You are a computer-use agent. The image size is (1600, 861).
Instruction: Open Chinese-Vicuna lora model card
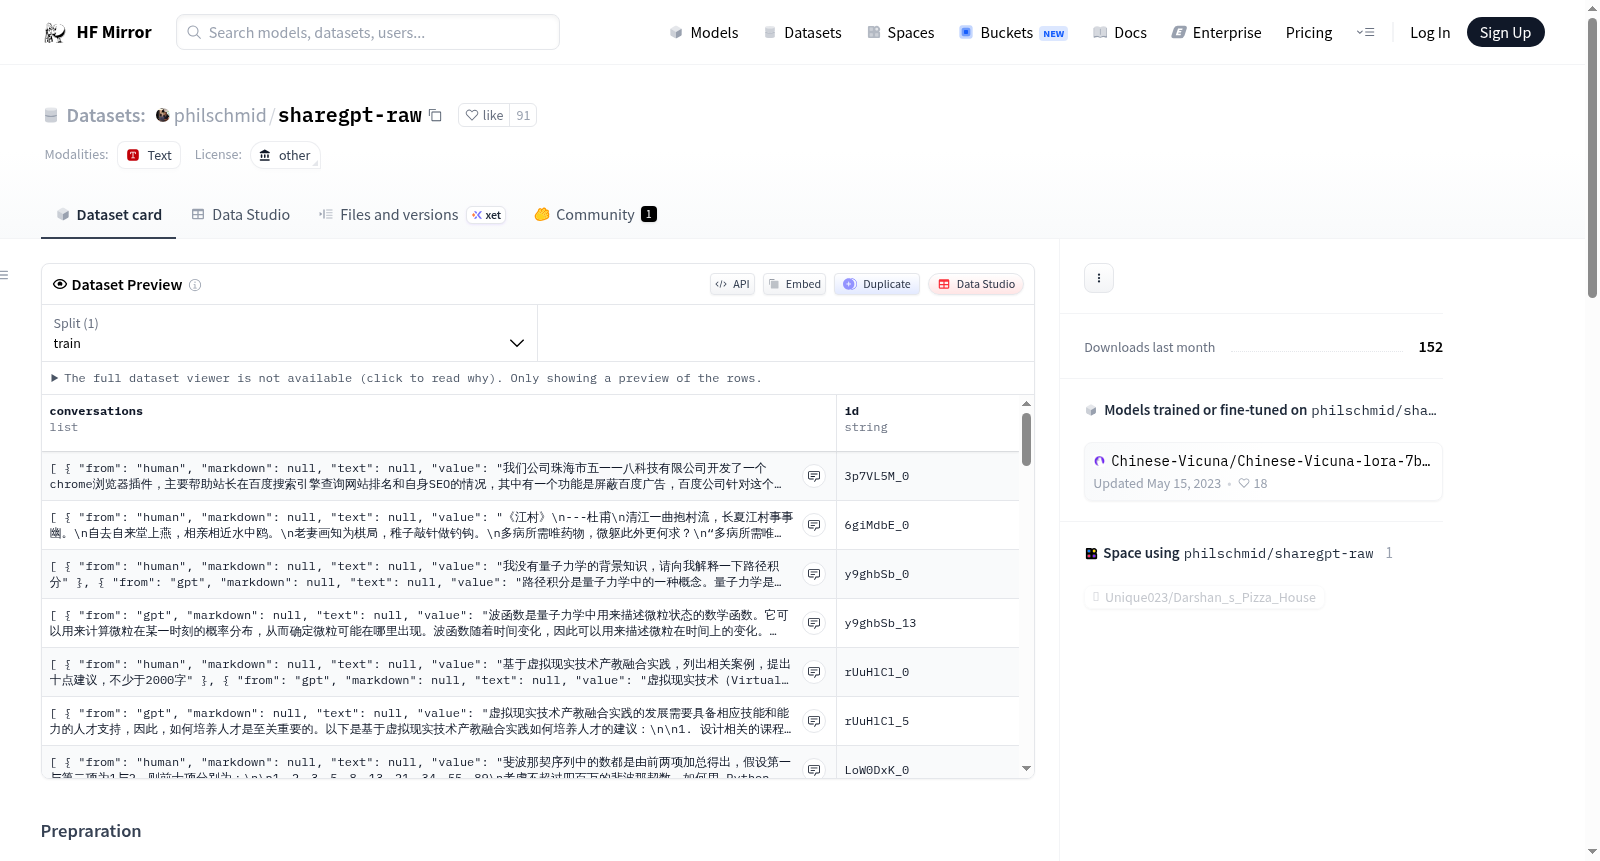point(1263,471)
